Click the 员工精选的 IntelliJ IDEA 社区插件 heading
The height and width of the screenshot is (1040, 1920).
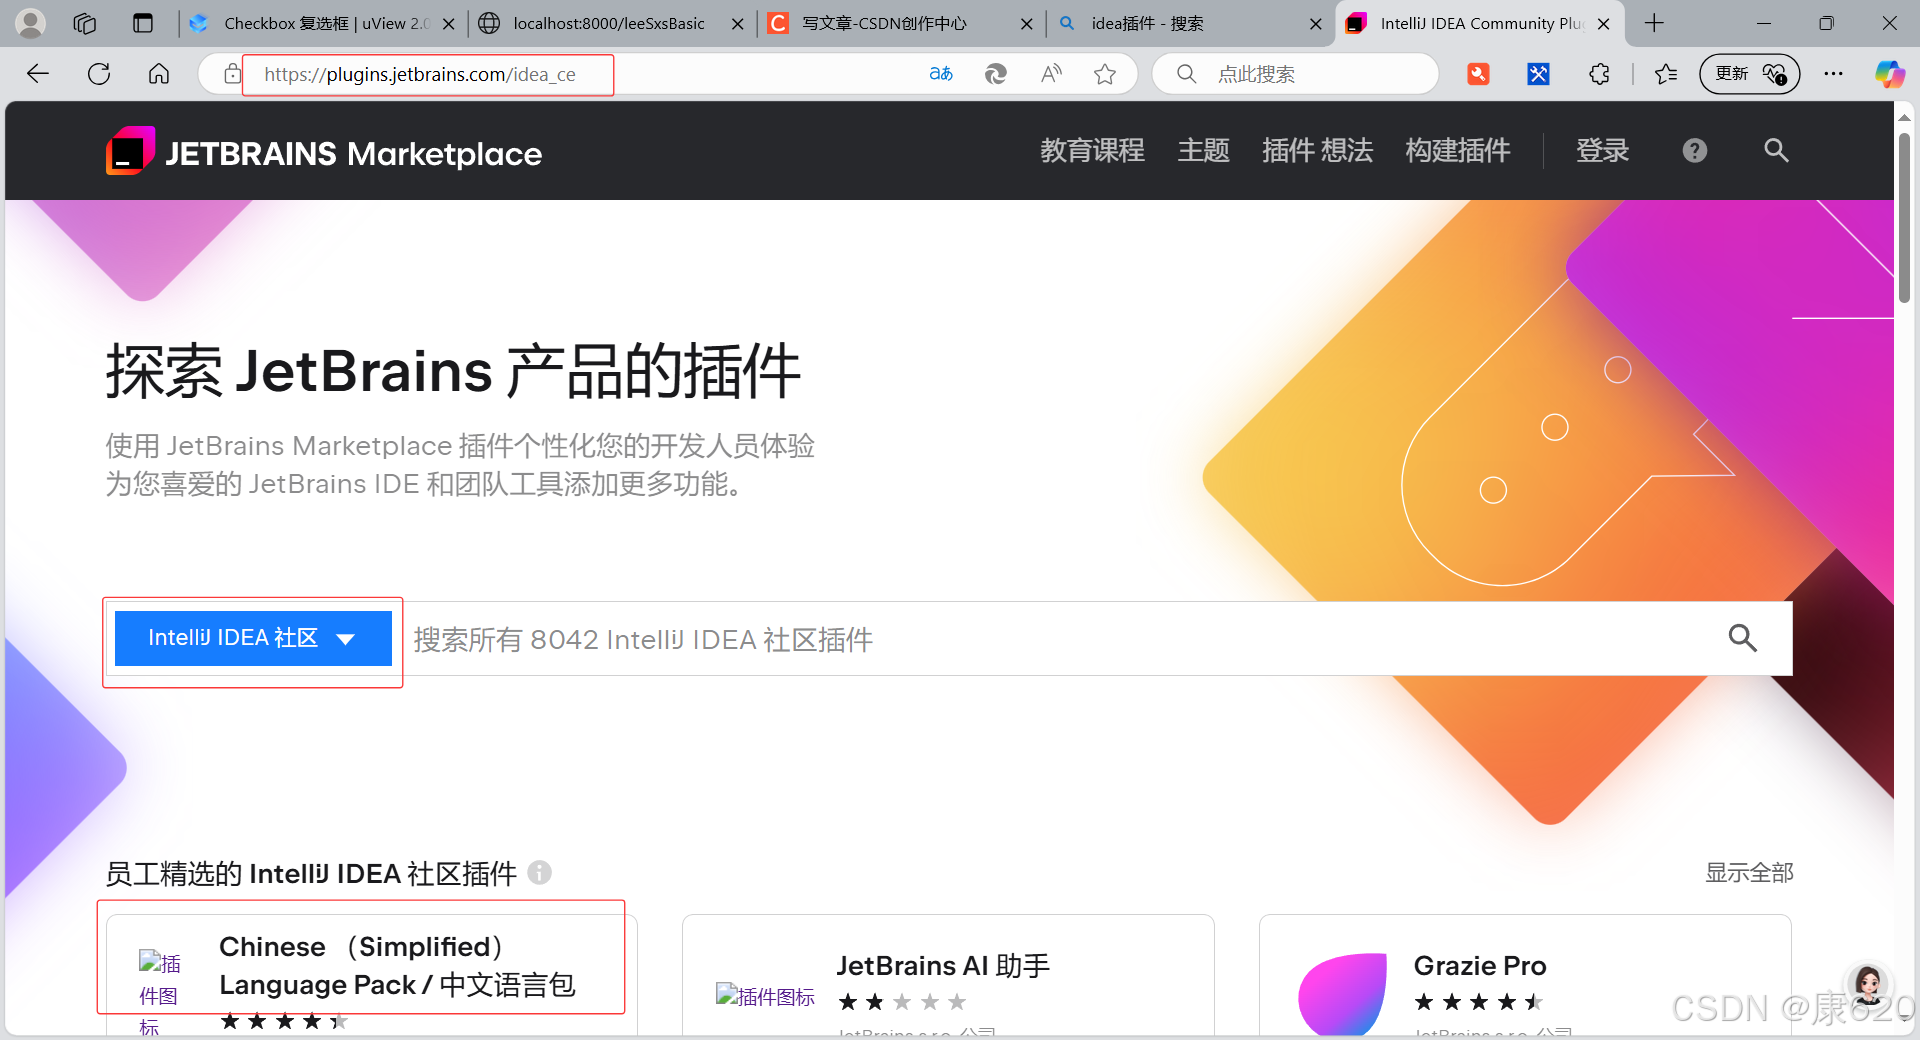(311, 873)
